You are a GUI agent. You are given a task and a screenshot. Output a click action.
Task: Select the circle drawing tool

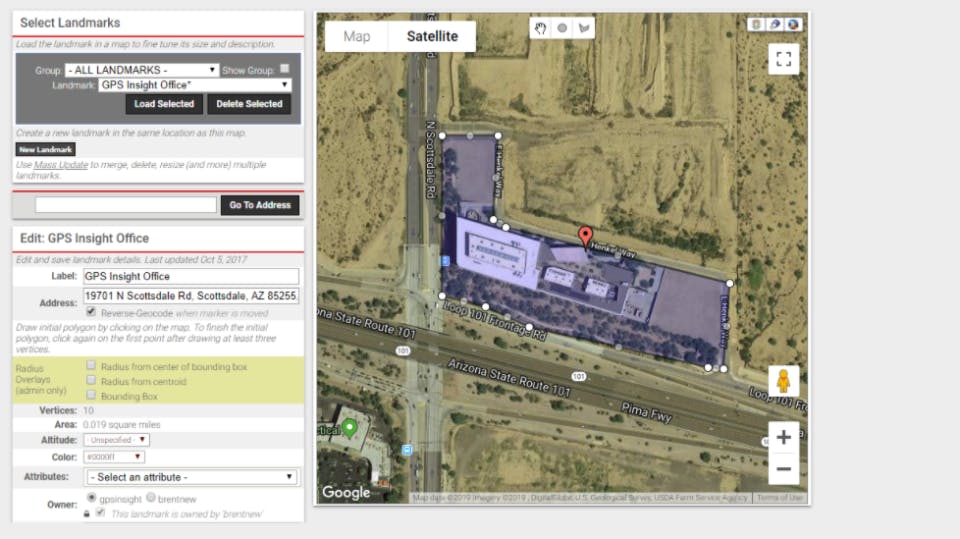(x=562, y=28)
